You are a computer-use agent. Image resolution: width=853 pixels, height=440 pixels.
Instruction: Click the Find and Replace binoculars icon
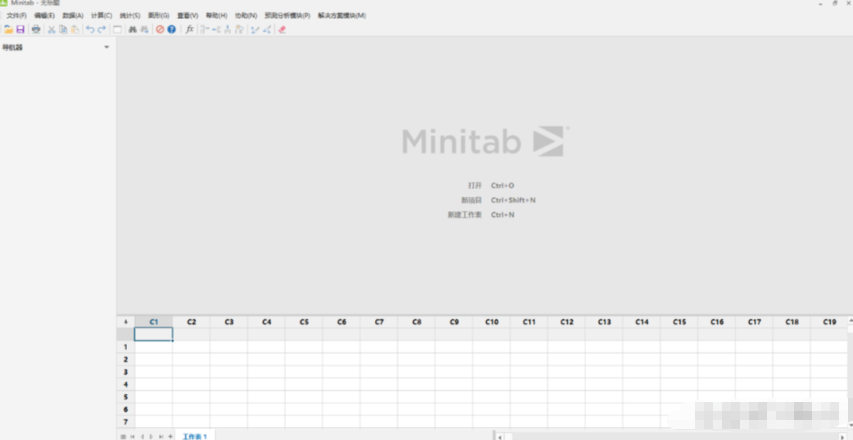click(x=144, y=29)
